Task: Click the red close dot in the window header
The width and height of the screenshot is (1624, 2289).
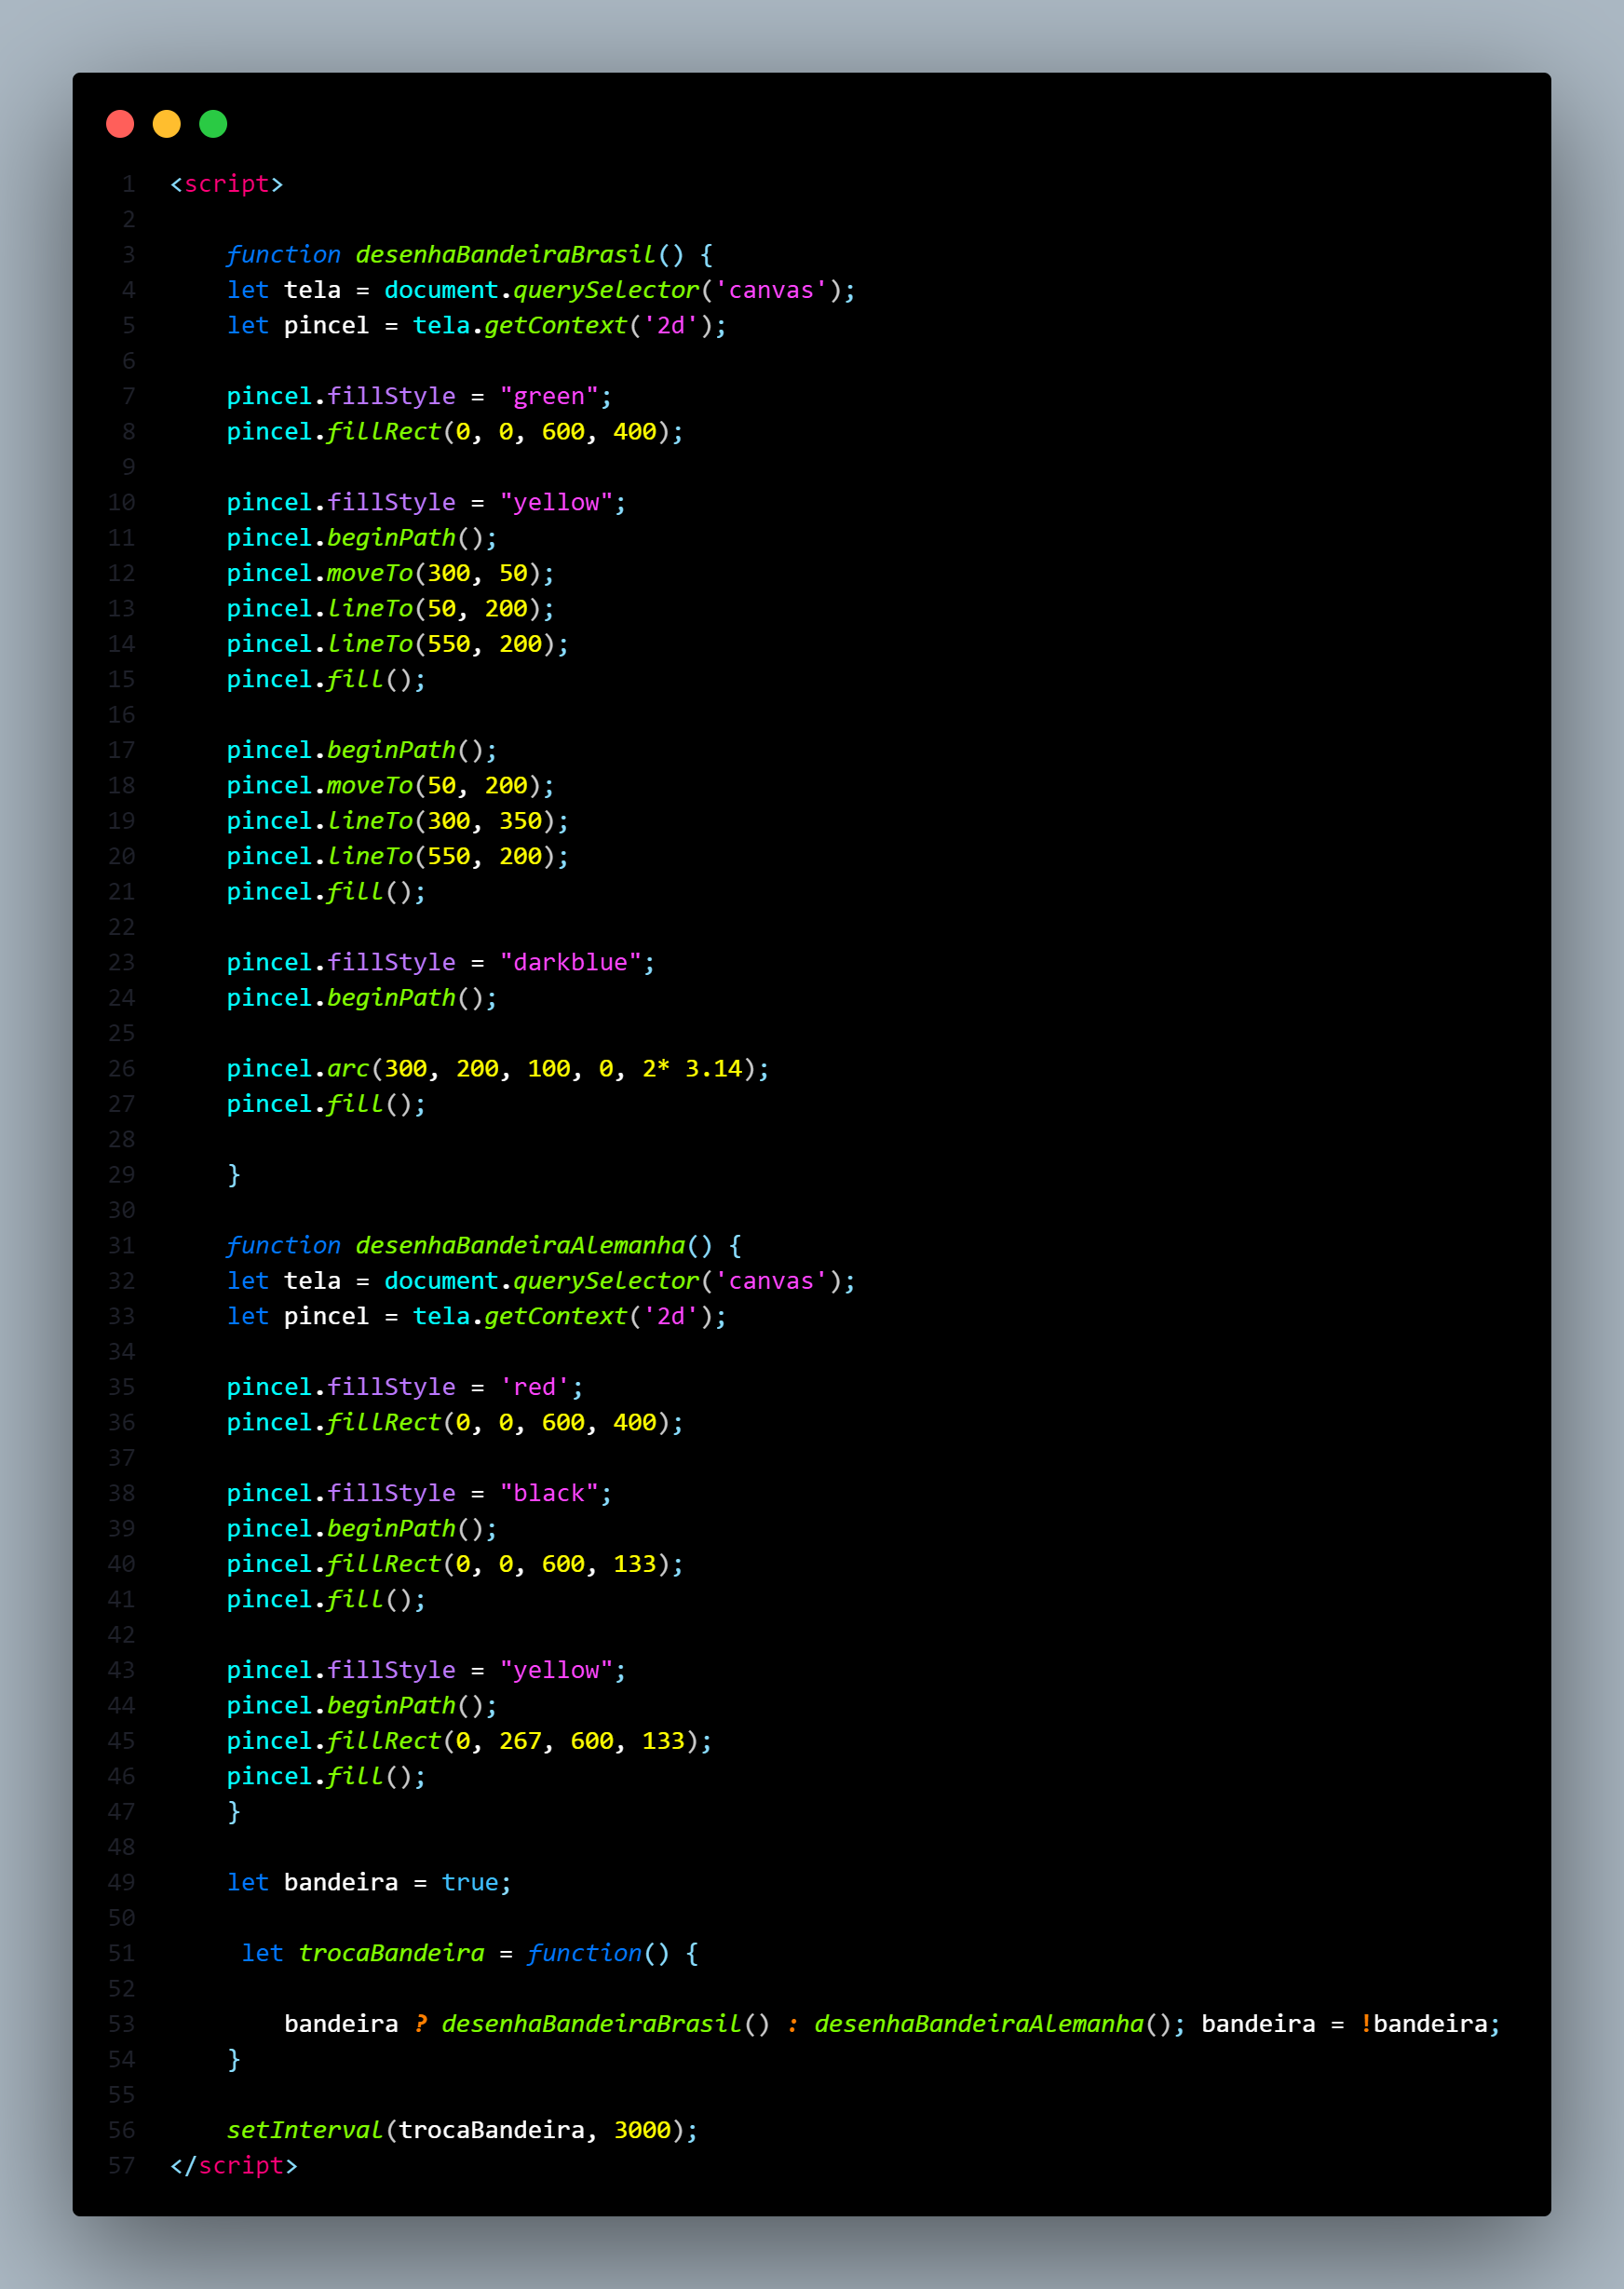Action: click(x=120, y=124)
